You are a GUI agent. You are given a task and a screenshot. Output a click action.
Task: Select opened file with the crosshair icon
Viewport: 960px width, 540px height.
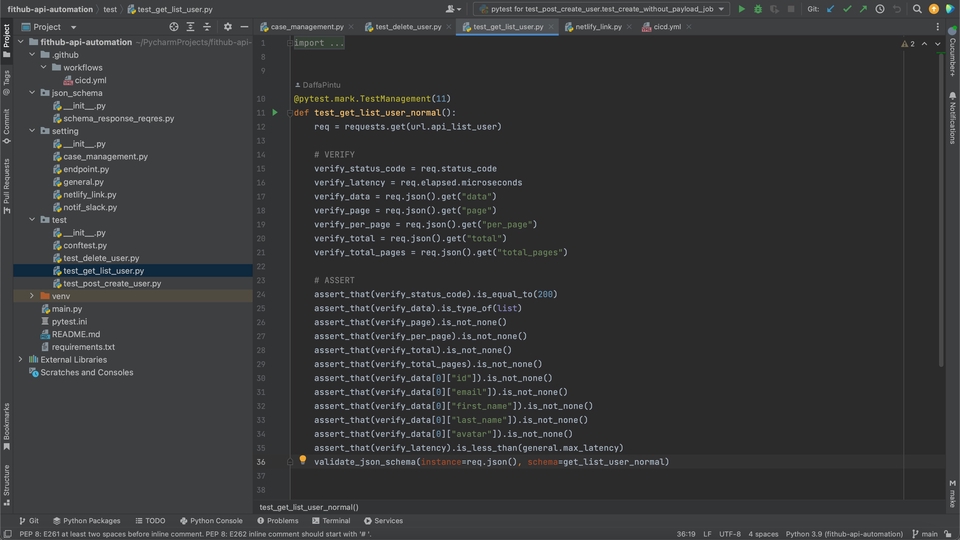coord(174,27)
